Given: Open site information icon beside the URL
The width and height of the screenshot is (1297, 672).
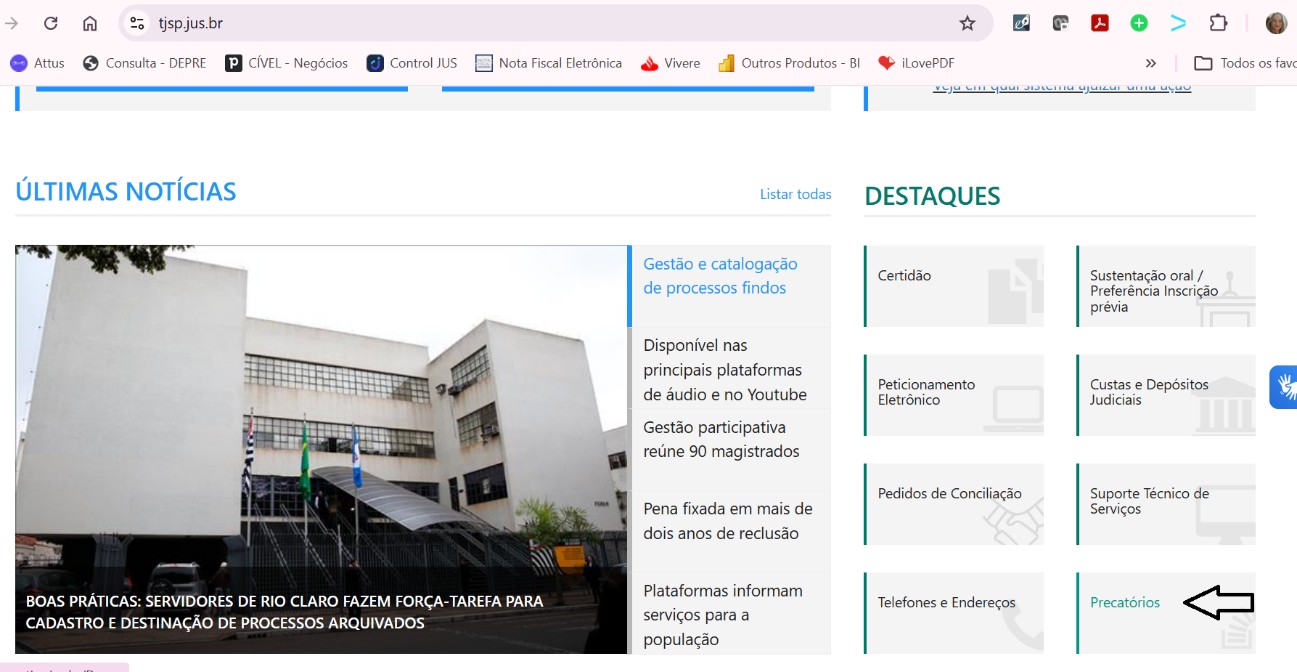Looking at the screenshot, I should tap(137, 23).
